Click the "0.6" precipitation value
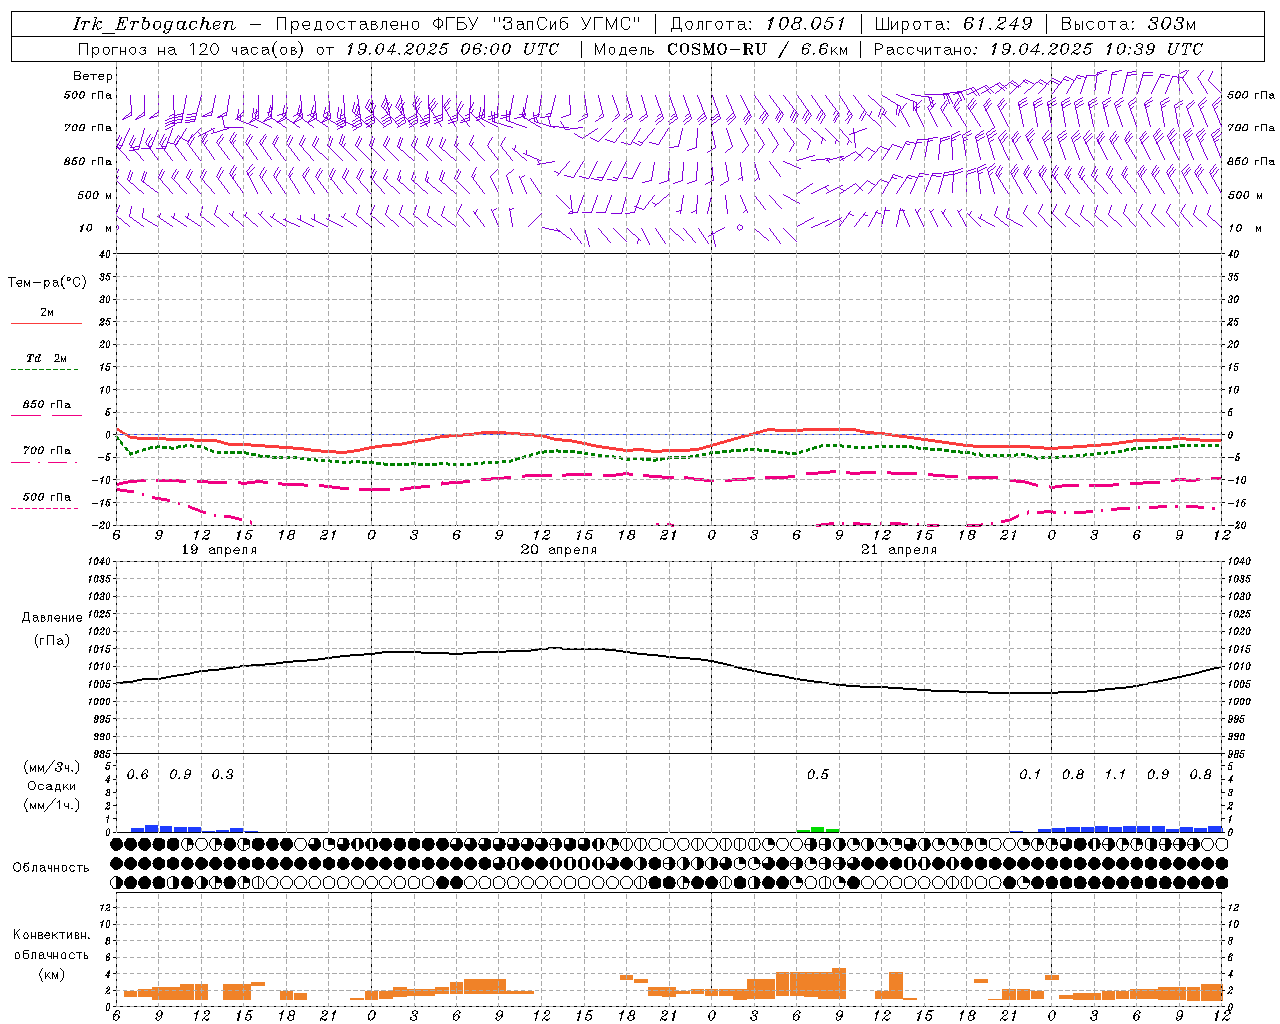 [x=138, y=775]
